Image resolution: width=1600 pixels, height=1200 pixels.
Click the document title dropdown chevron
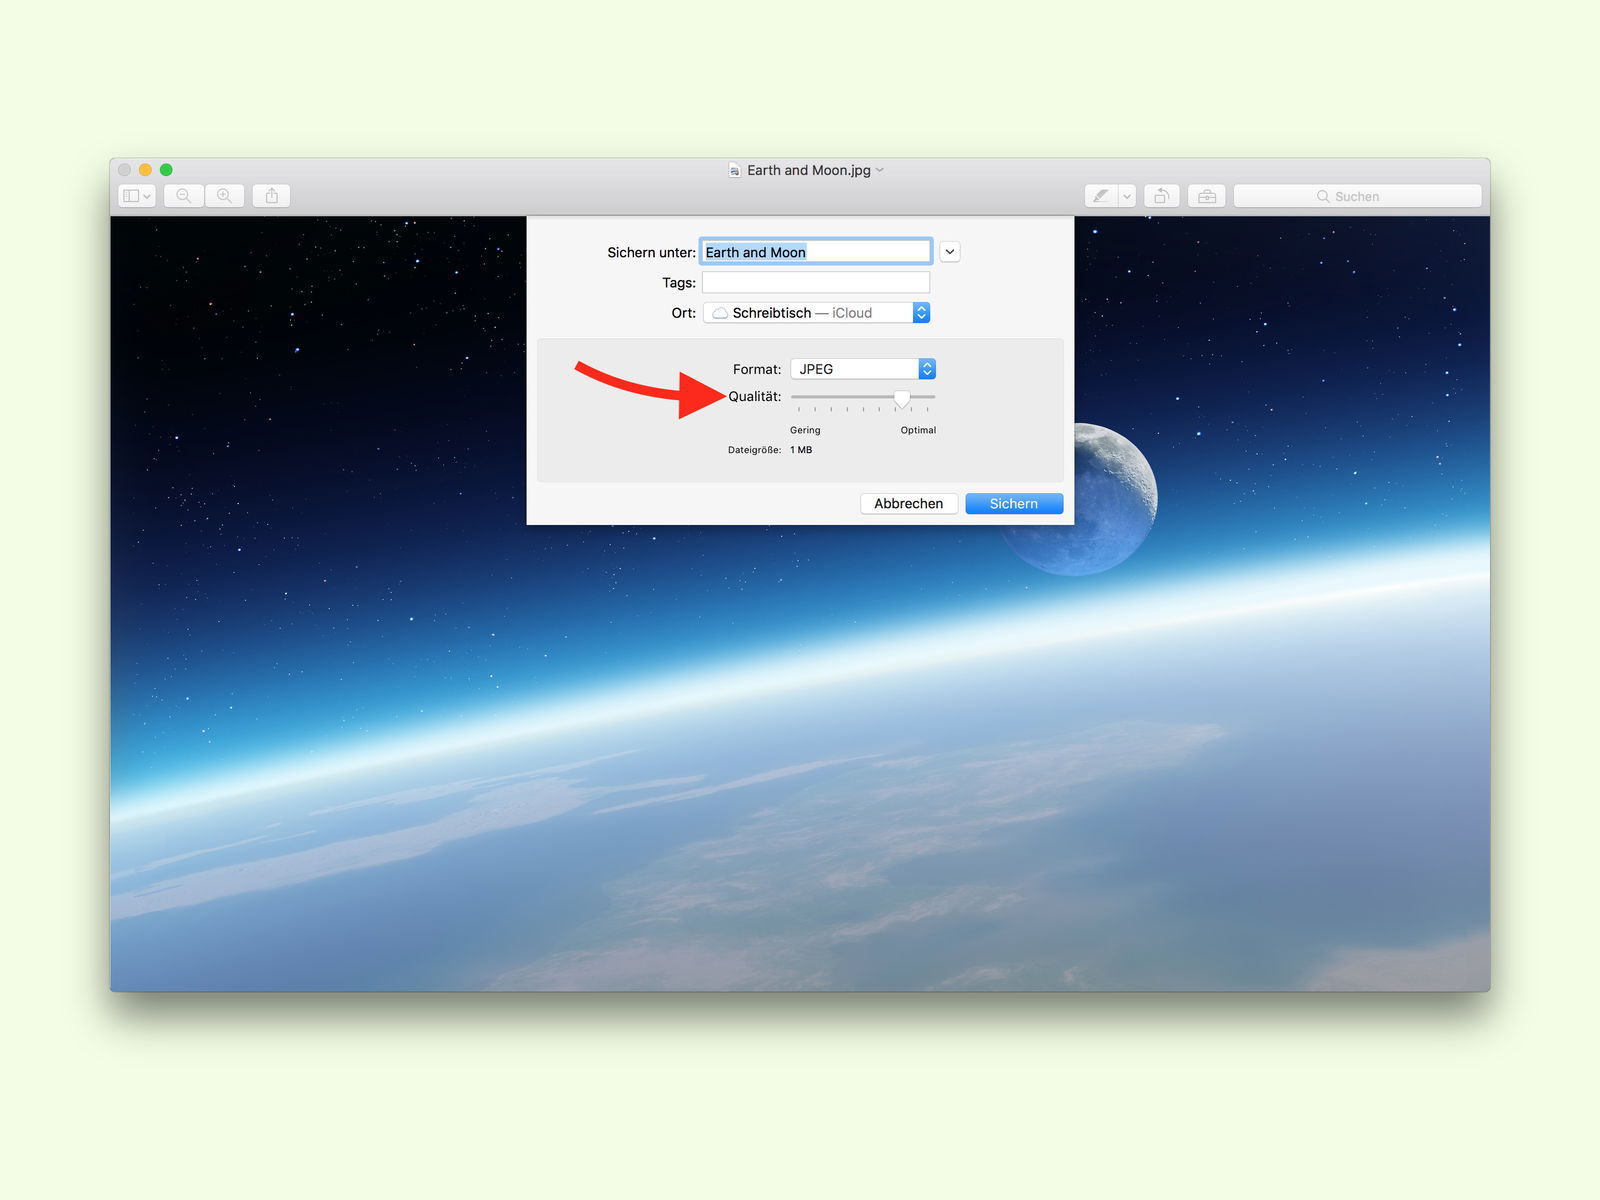(880, 170)
